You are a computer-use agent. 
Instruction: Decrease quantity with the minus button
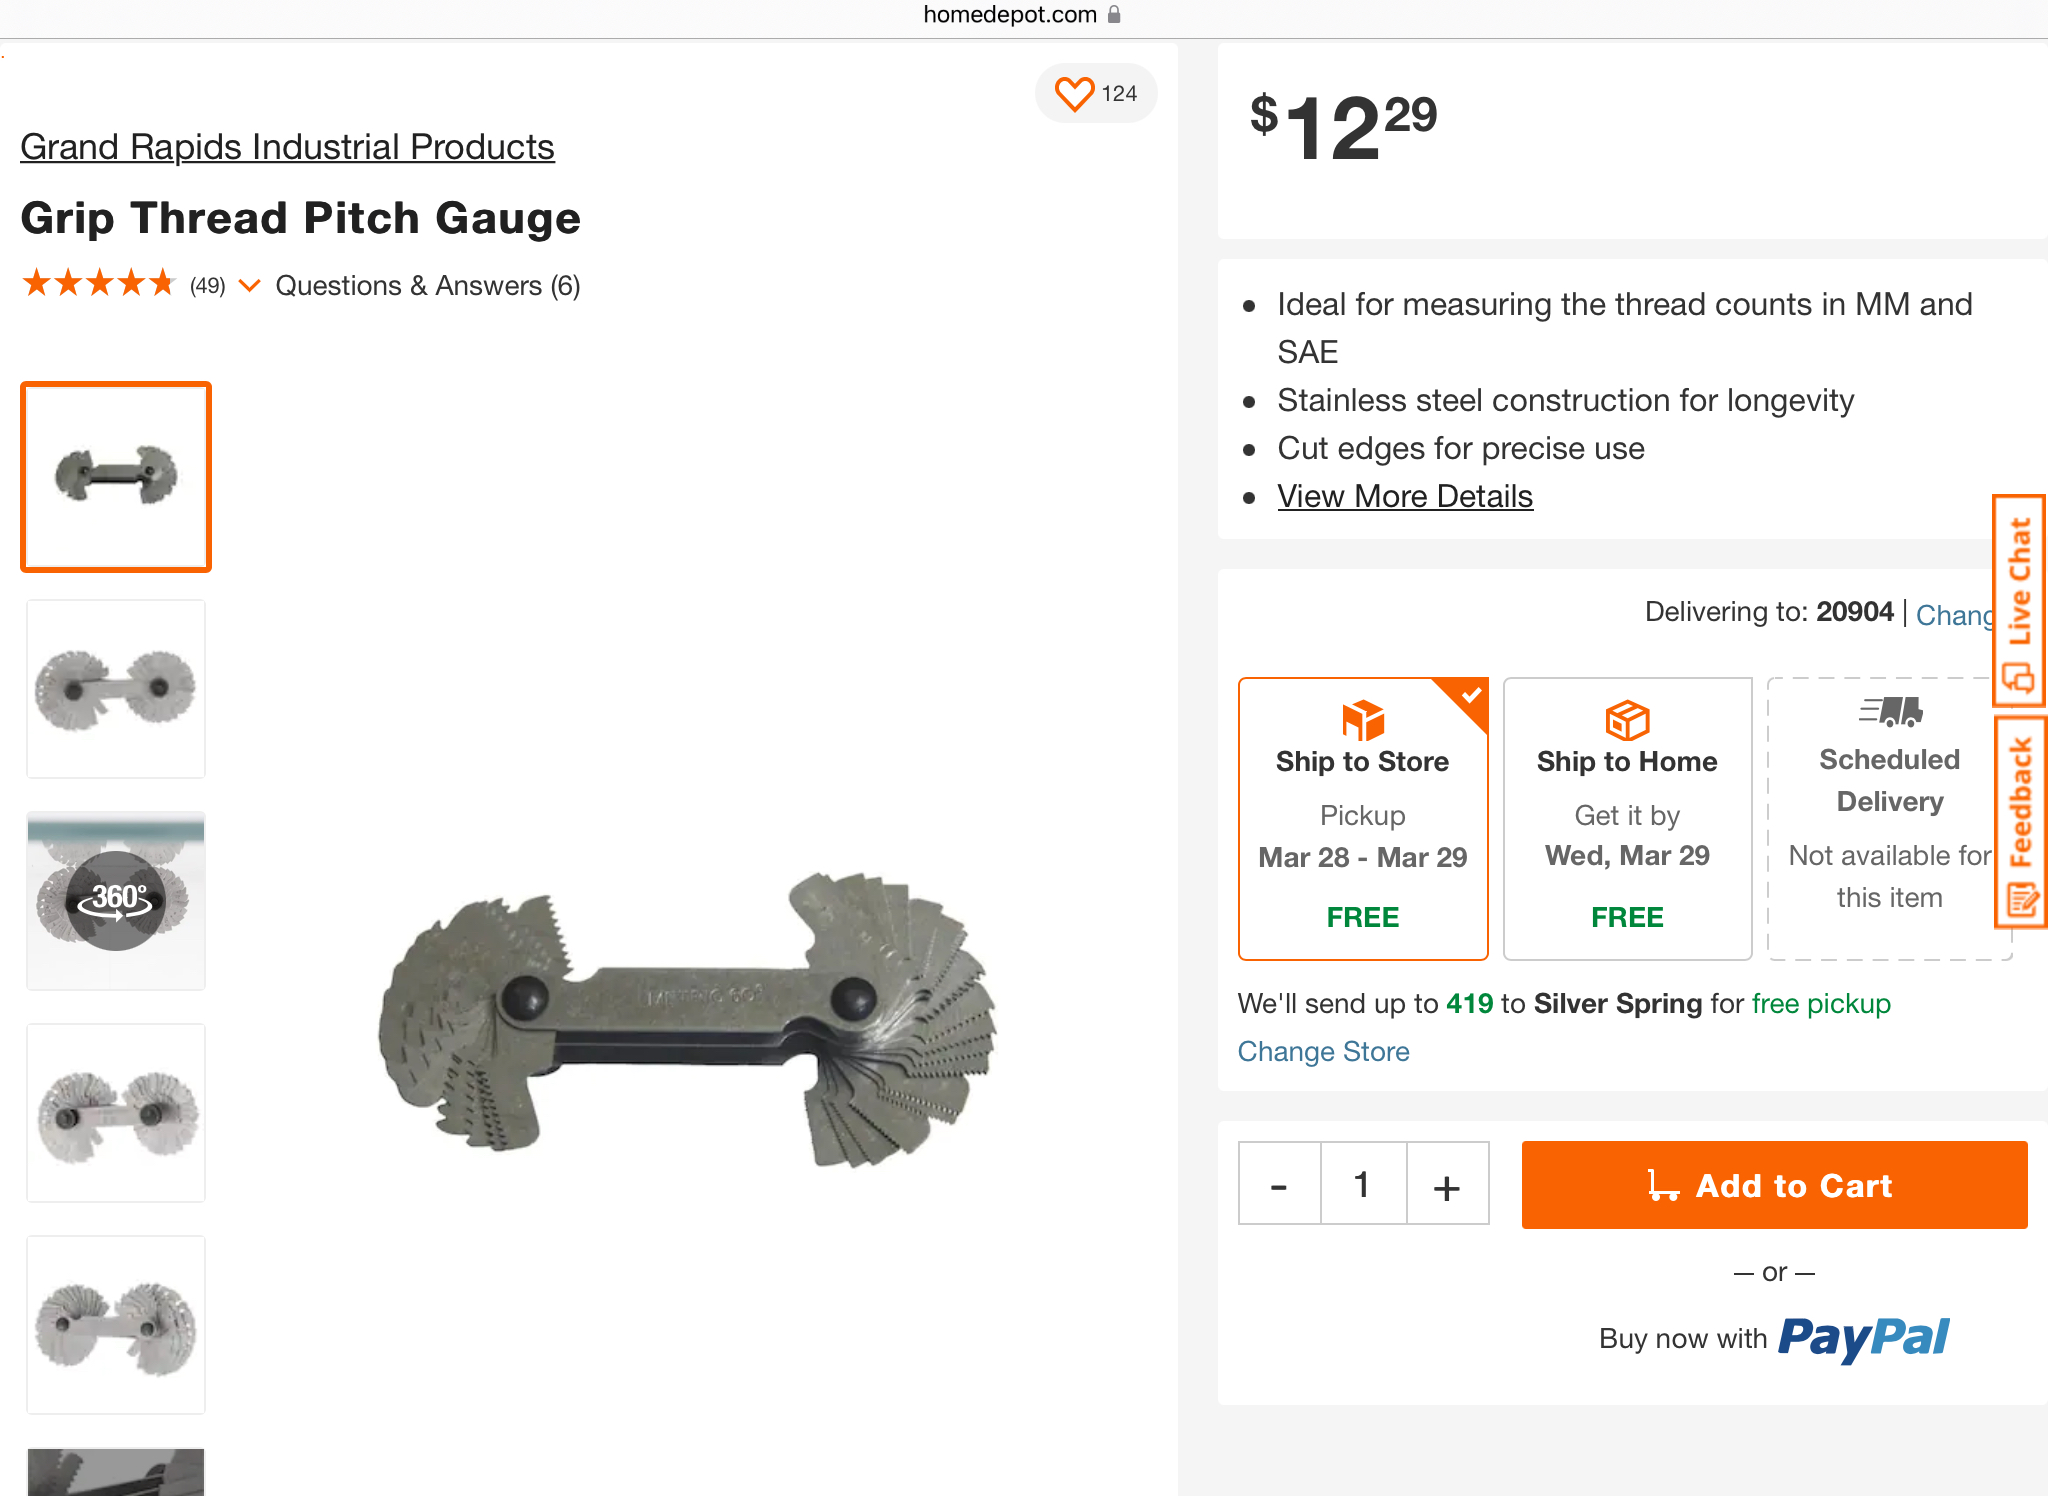tap(1279, 1186)
